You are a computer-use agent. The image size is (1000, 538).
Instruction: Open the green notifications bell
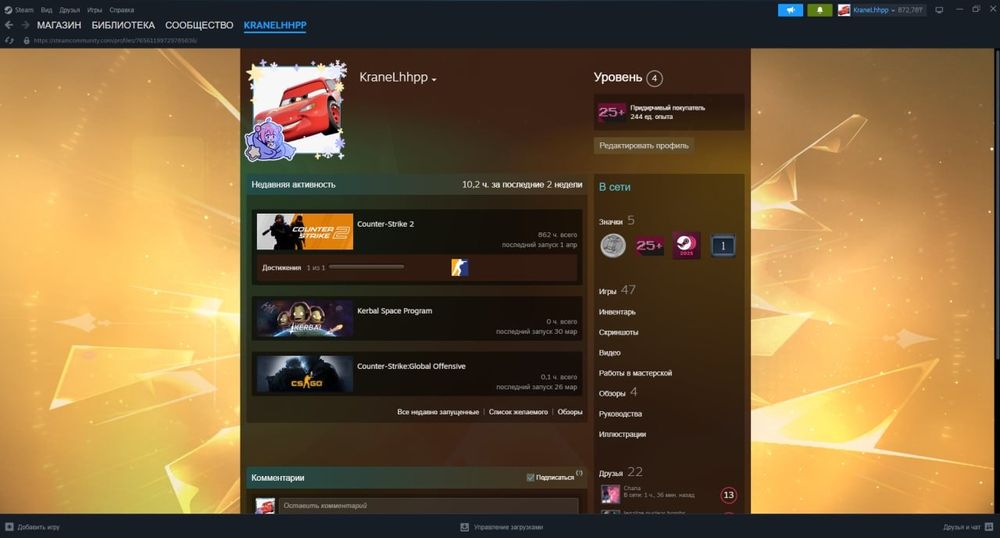820,10
